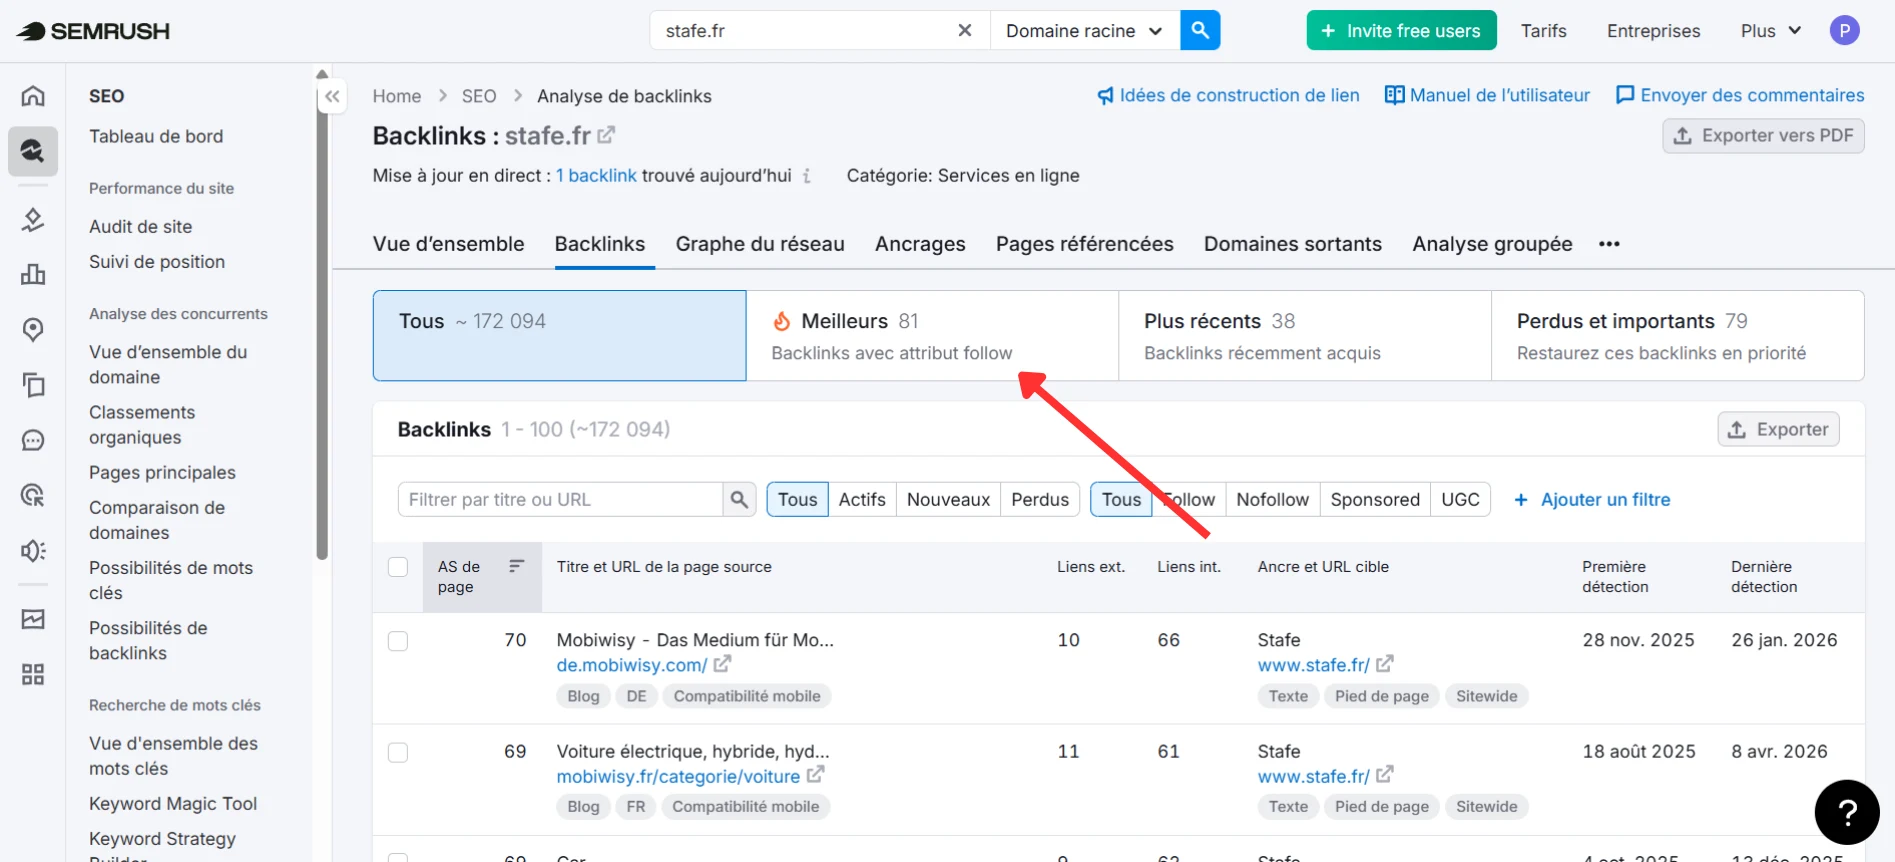Open stafe.fr external link icon in title
Image resolution: width=1895 pixels, height=862 pixels.
tap(606, 134)
